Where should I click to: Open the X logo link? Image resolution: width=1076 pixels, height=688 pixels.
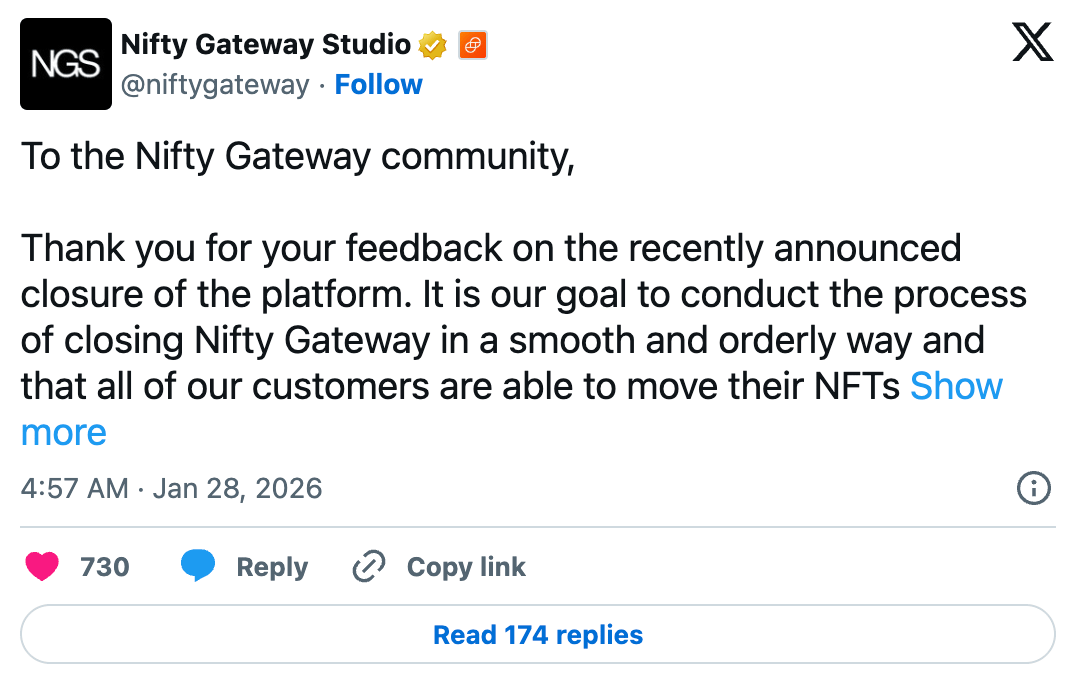click(1032, 44)
